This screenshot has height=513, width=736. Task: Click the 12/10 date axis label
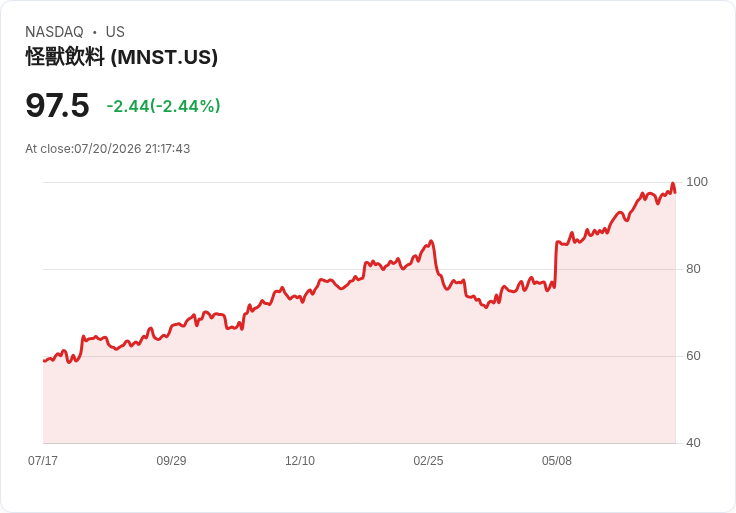tap(300, 461)
